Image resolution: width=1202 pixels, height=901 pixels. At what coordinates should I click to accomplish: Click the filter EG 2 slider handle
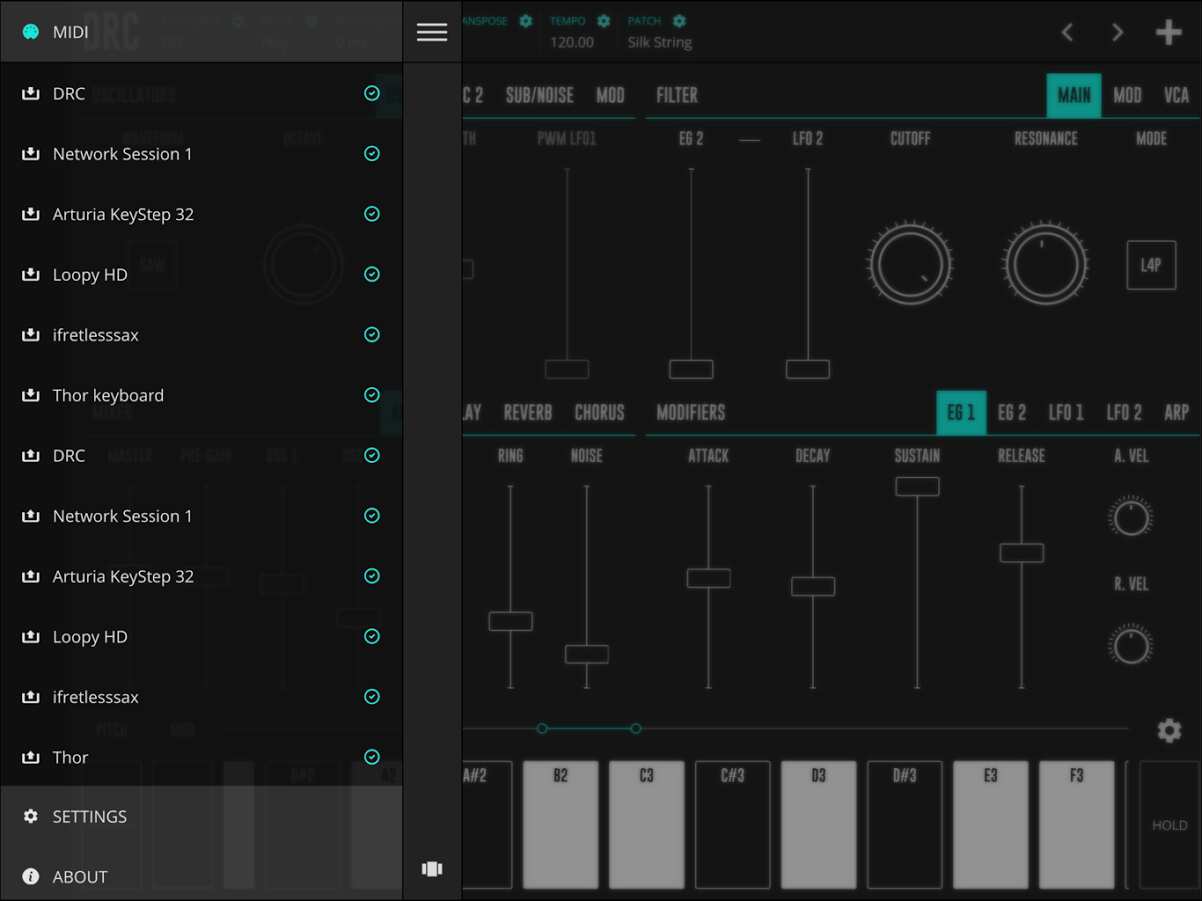click(691, 369)
